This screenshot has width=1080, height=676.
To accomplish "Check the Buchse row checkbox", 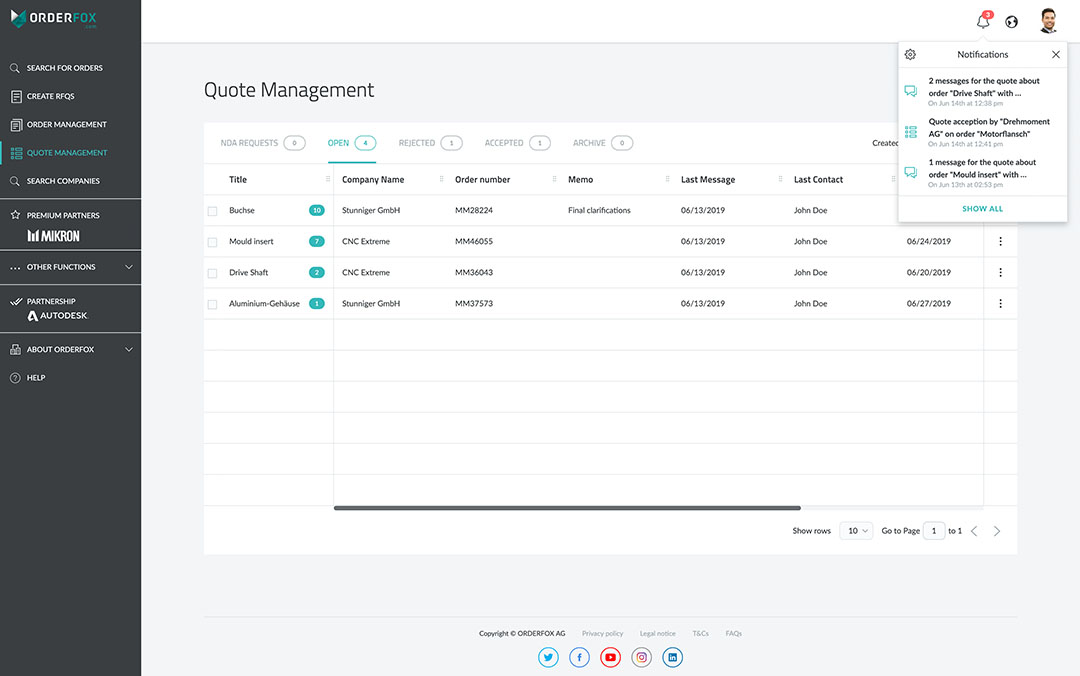I will (x=212, y=211).
